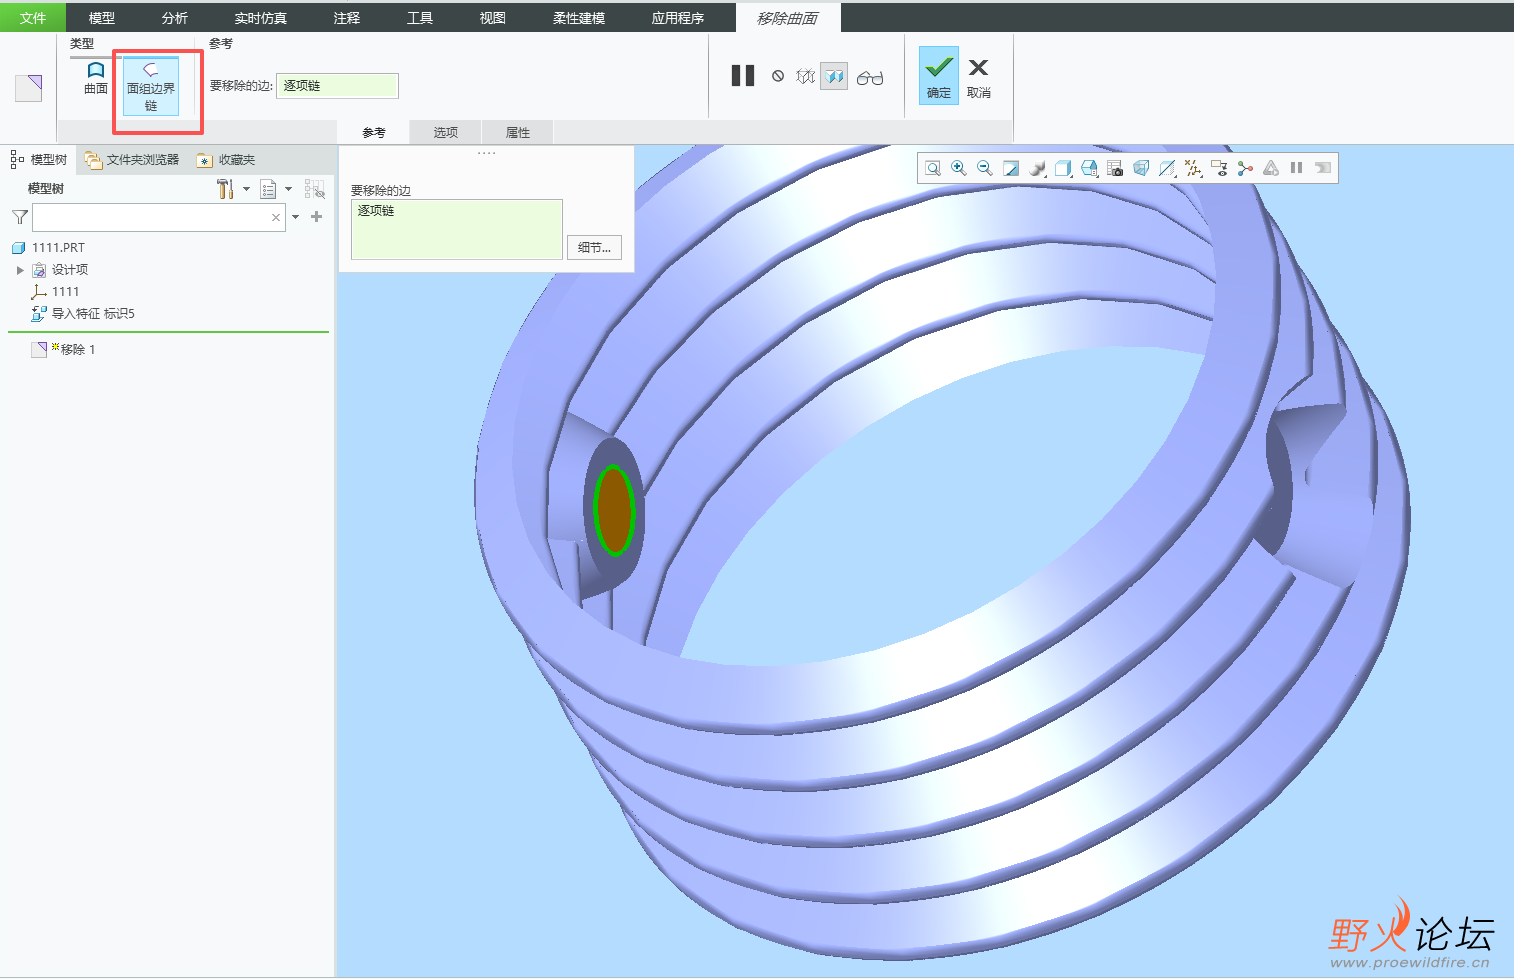Clear the model tree search with X
This screenshot has height=979, width=1514.
(x=276, y=217)
